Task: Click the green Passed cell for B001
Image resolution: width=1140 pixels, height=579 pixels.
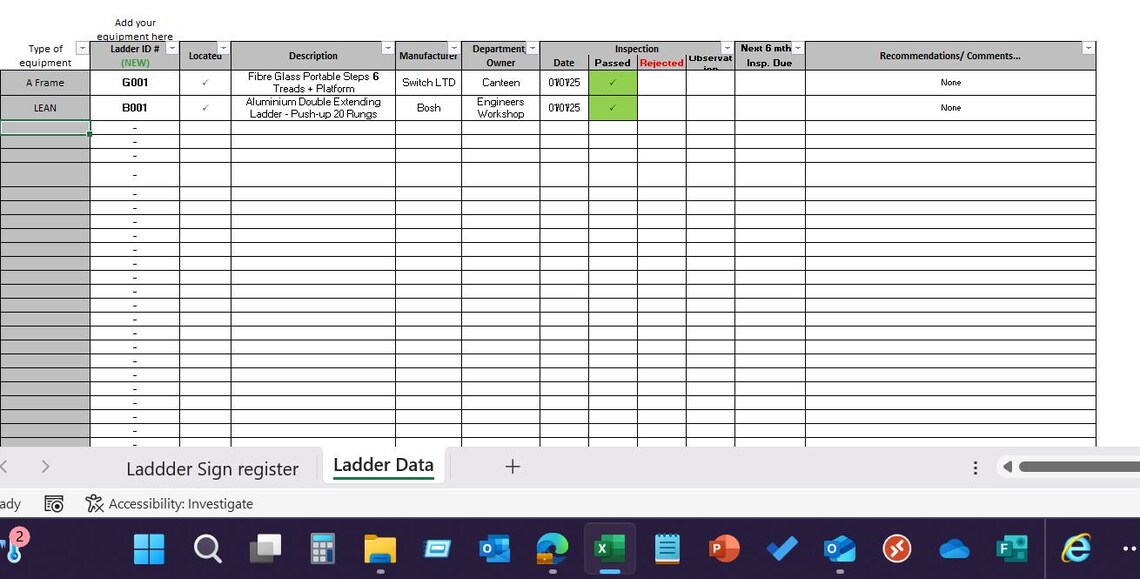Action: [613, 108]
